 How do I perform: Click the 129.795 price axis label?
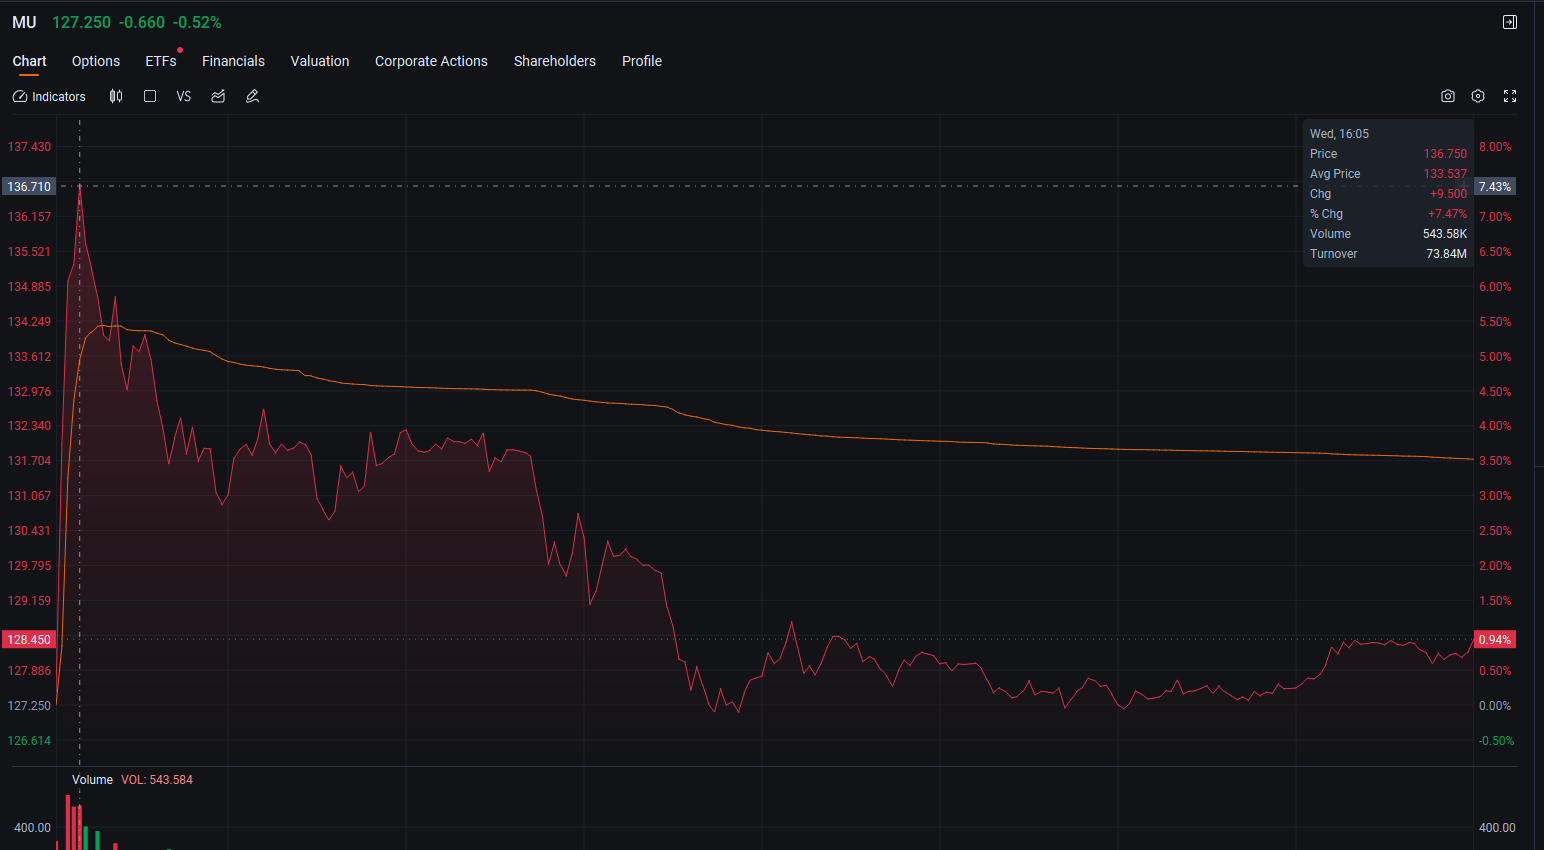coord(29,566)
